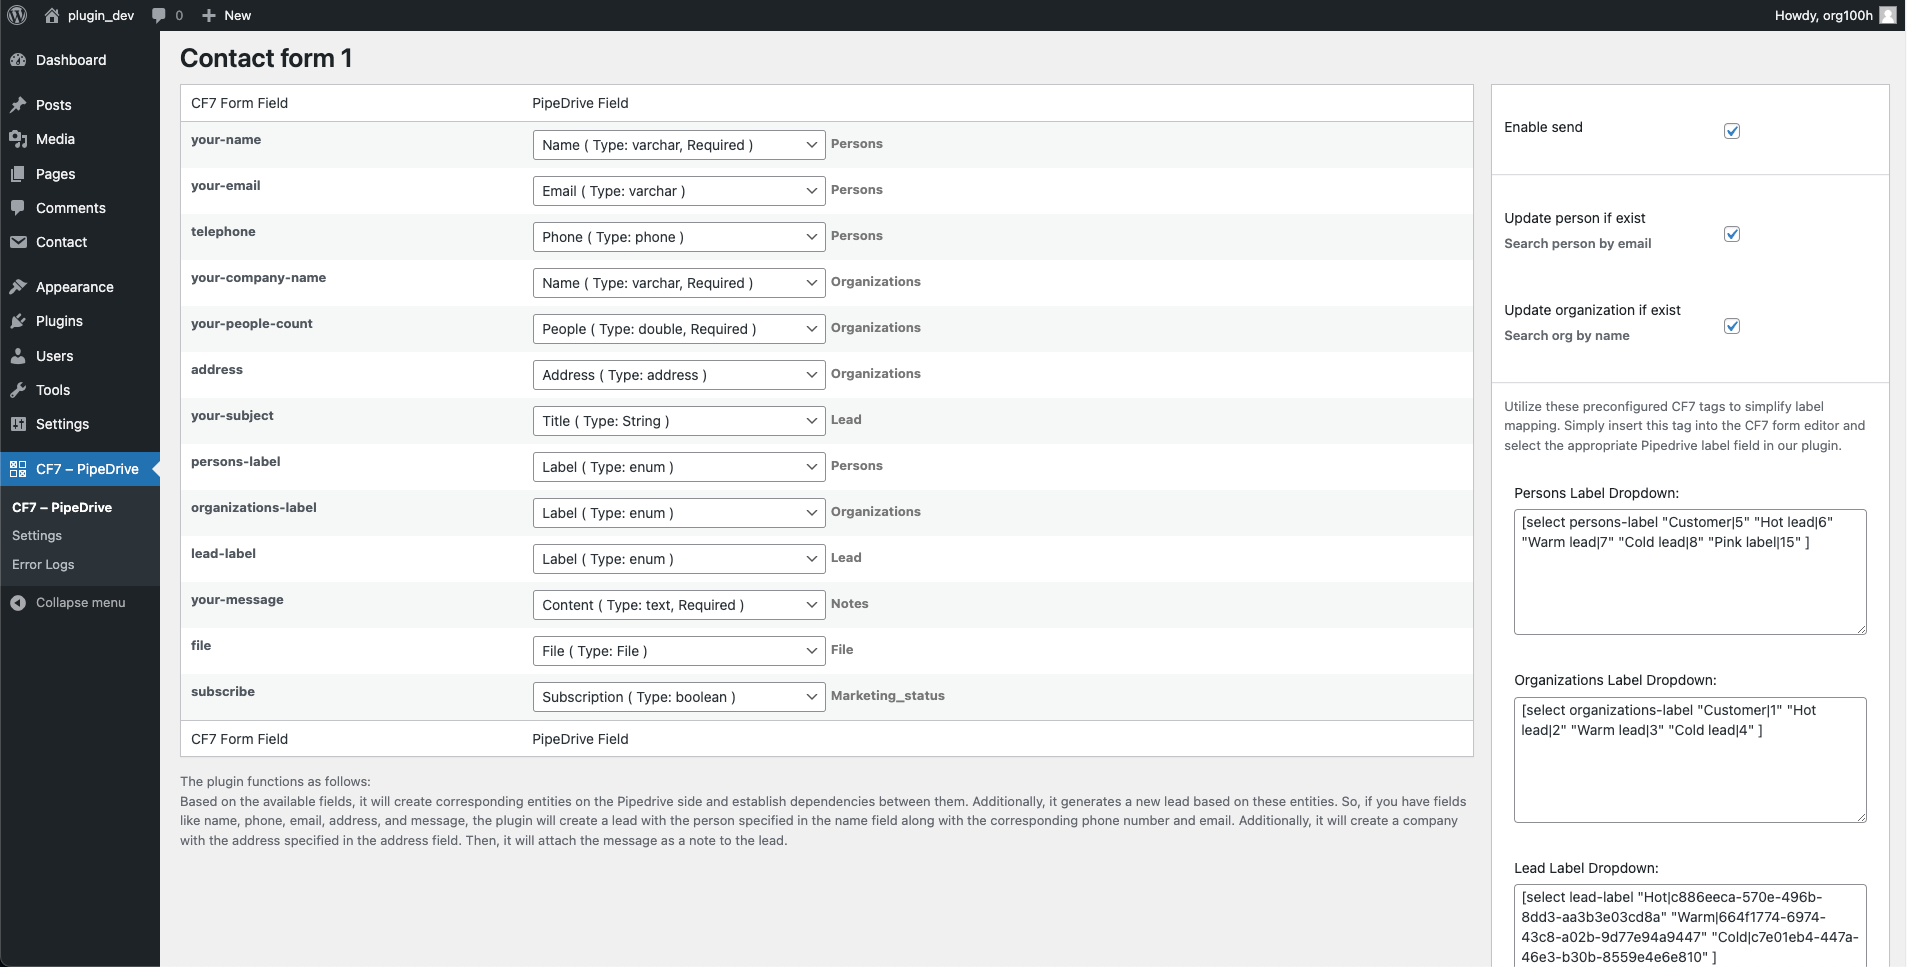
Task: Click inside Lead Label Dropdown textarea
Action: tap(1690, 925)
